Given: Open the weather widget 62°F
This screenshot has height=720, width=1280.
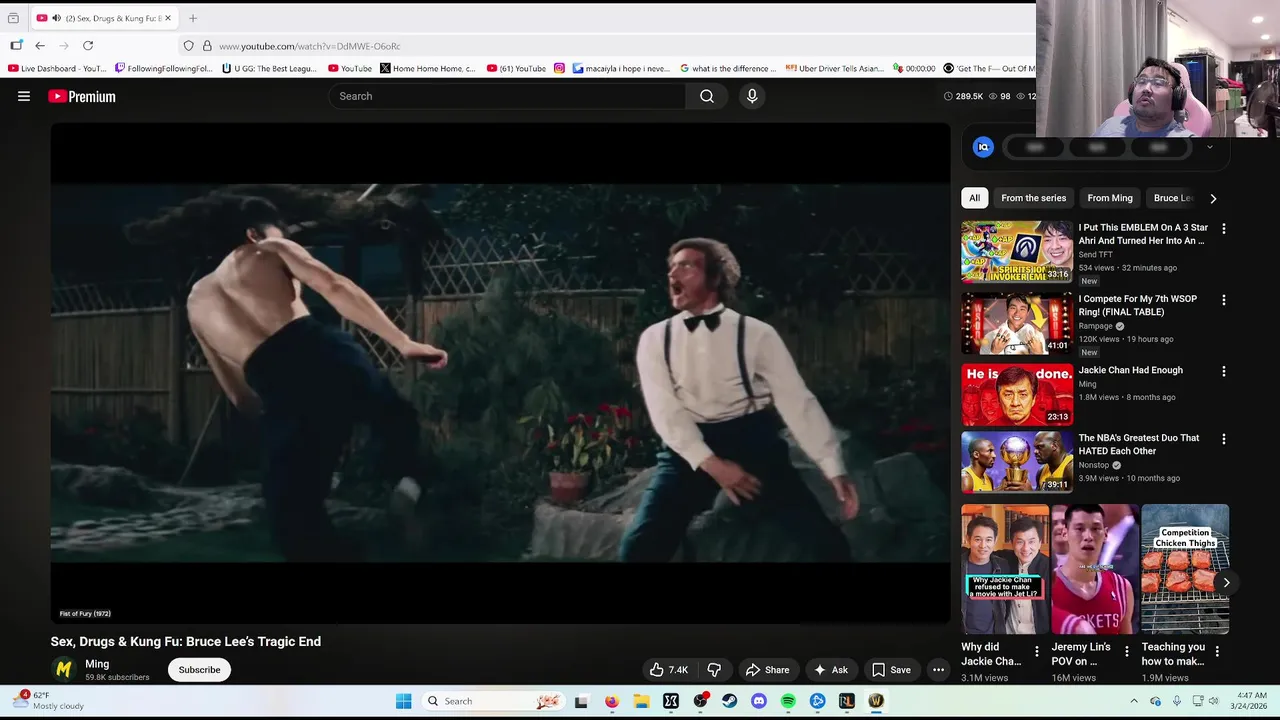Looking at the screenshot, I should coord(48,700).
